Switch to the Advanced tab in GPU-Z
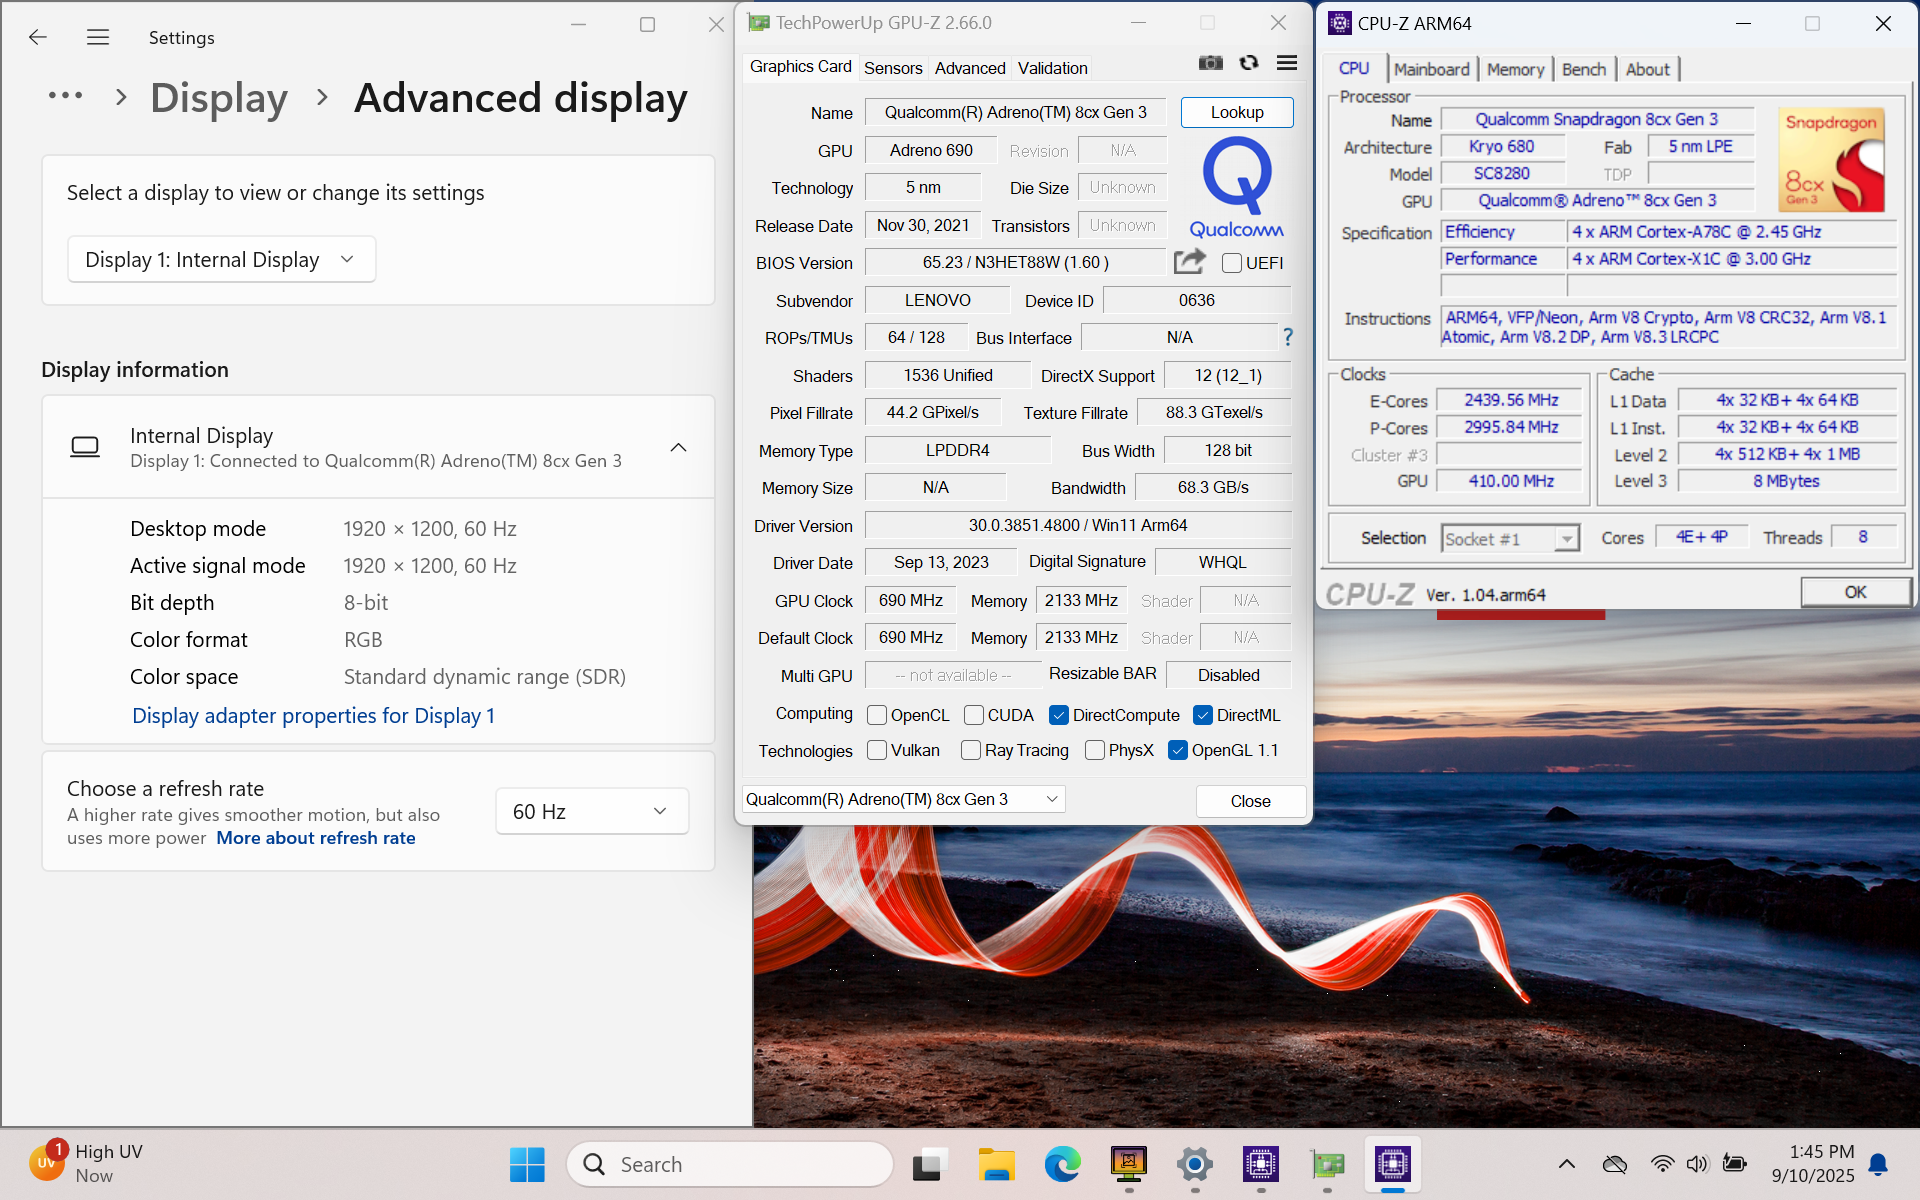 click(x=970, y=68)
